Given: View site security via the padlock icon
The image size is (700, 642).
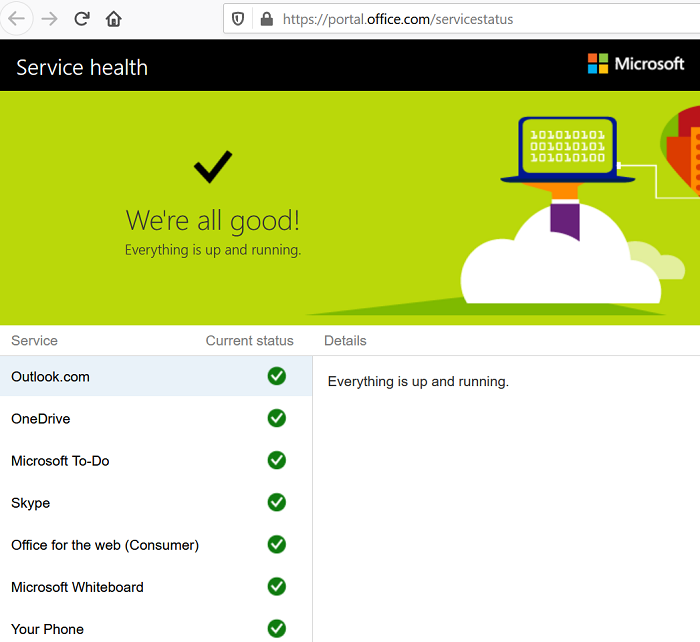Looking at the screenshot, I should pyautogui.click(x=267, y=19).
